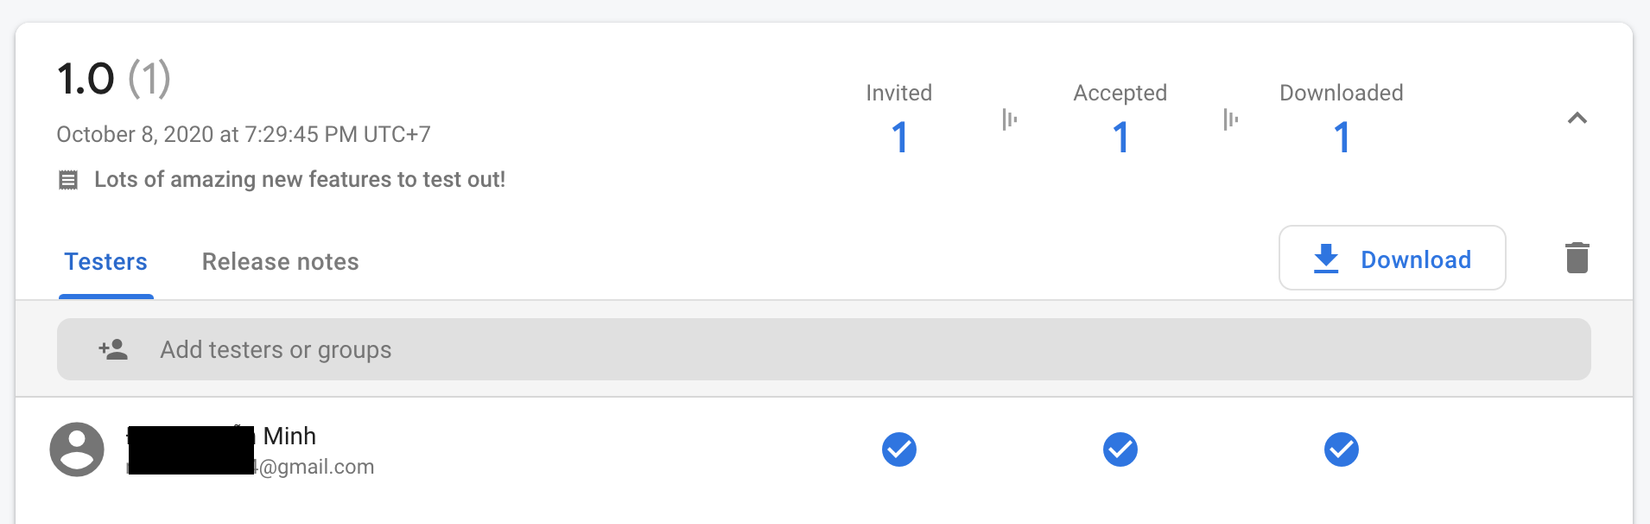Click the Accepted checkmark for Minh
Image resolution: width=1650 pixels, height=524 pixels.
point(1120,449)
